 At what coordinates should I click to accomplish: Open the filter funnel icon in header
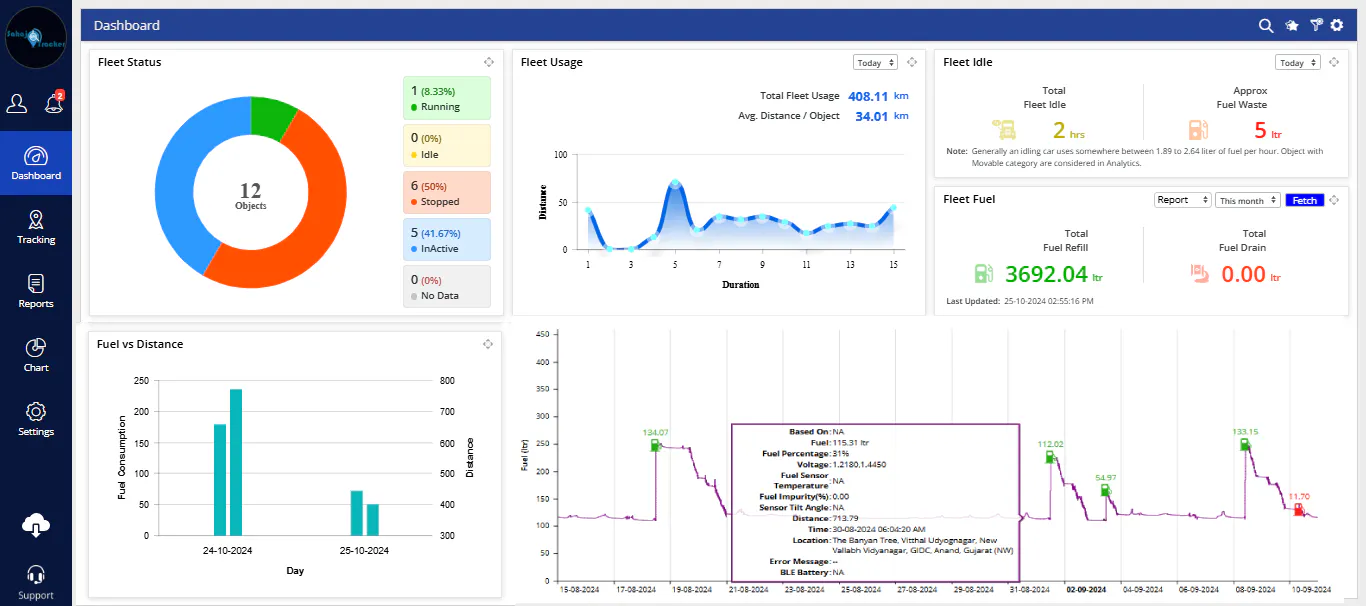[1316, 25]
